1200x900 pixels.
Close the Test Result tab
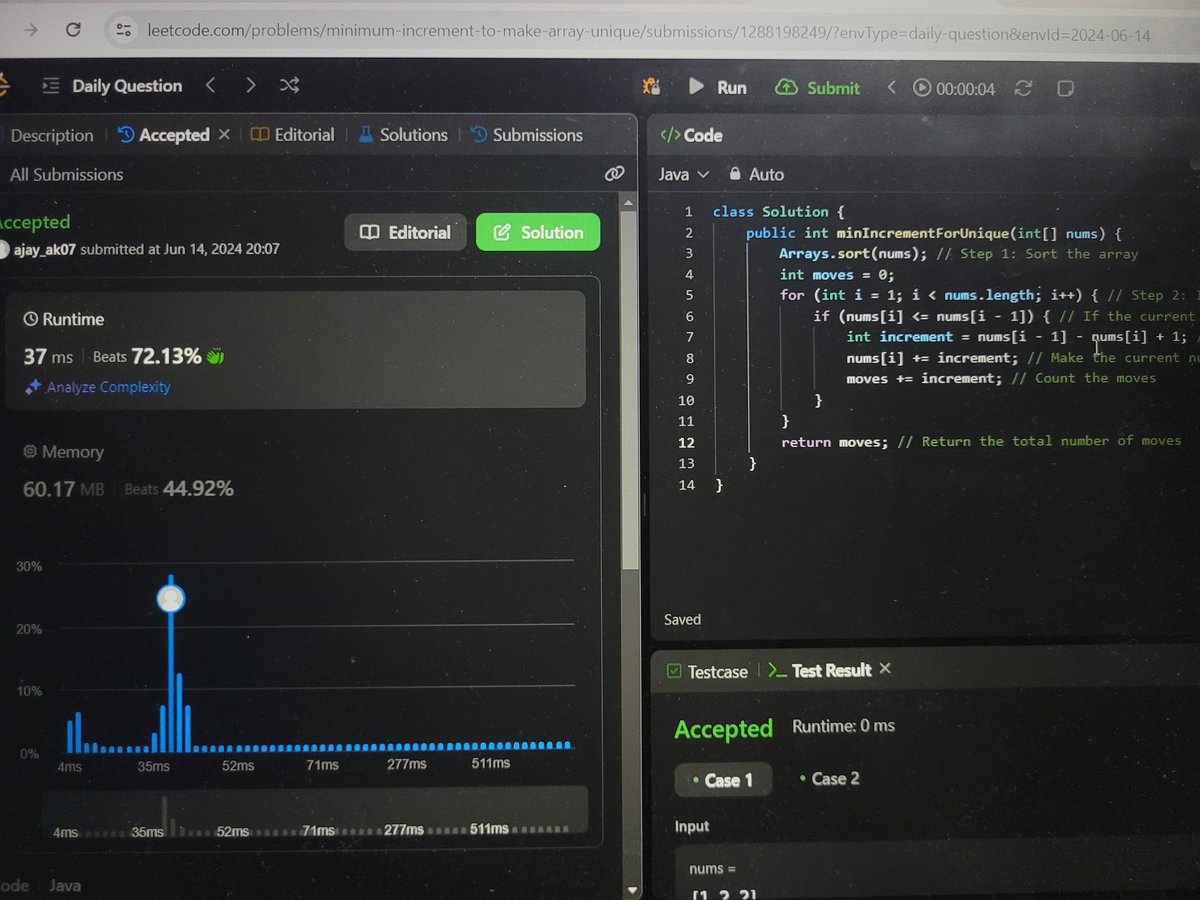coord(884,669)
